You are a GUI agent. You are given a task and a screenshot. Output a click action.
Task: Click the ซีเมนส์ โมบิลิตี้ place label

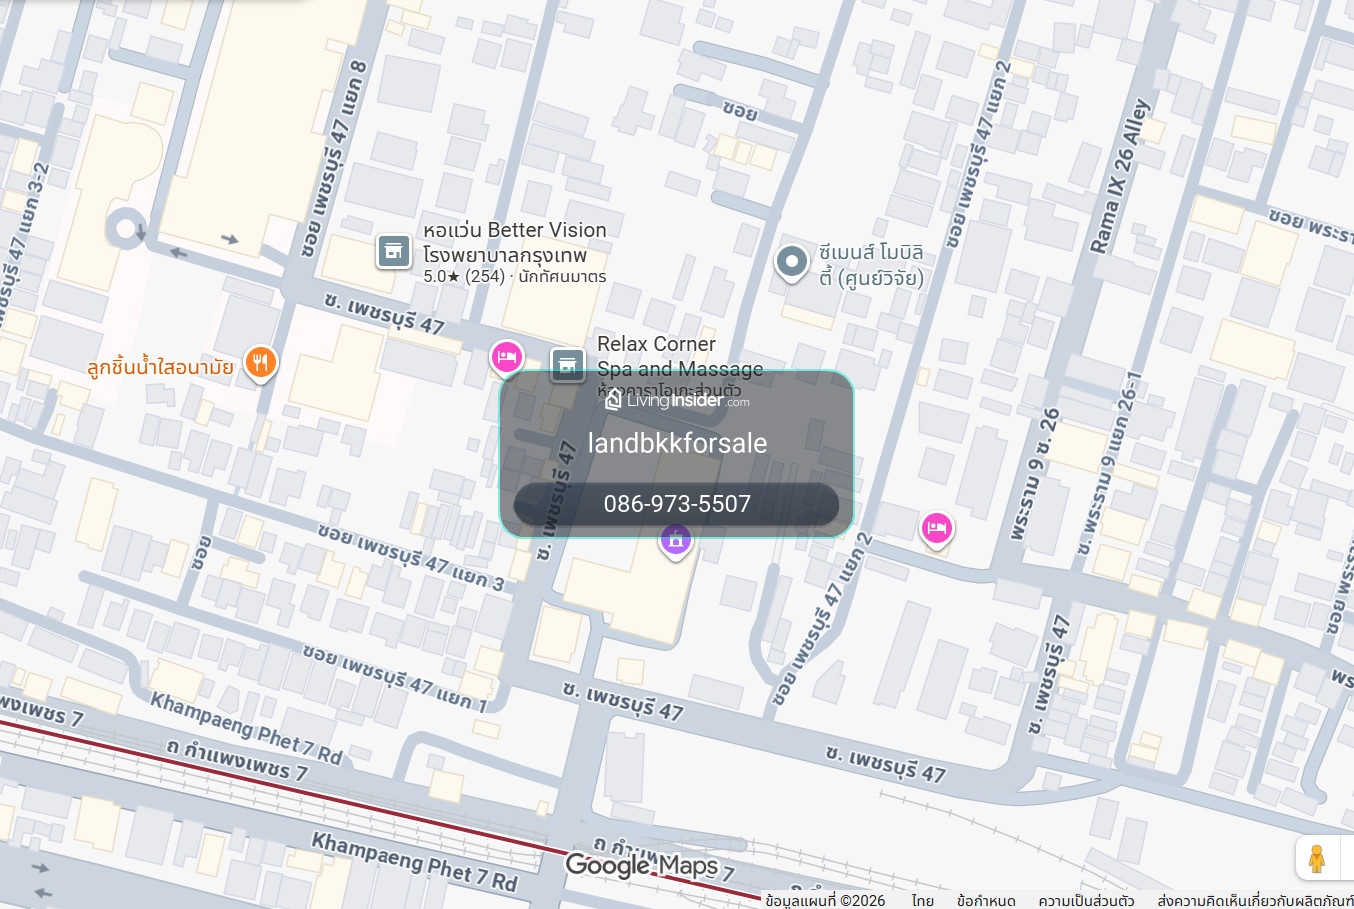click(x=871, y=265)
